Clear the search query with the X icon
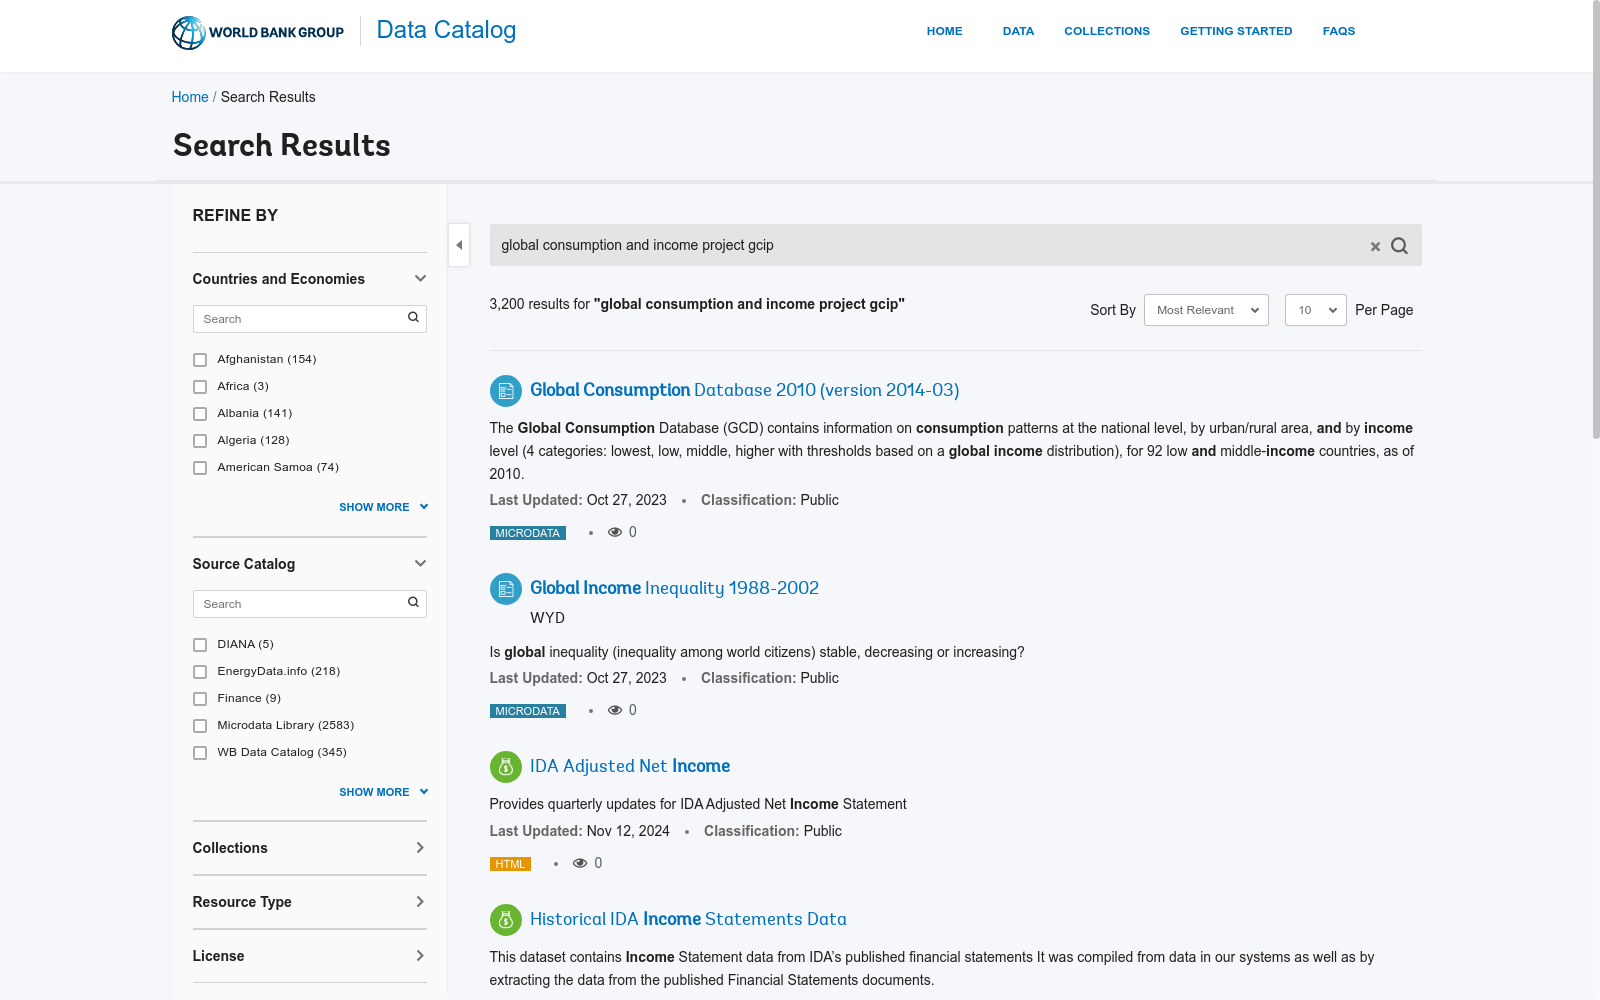 click(x=1375, y=246)
